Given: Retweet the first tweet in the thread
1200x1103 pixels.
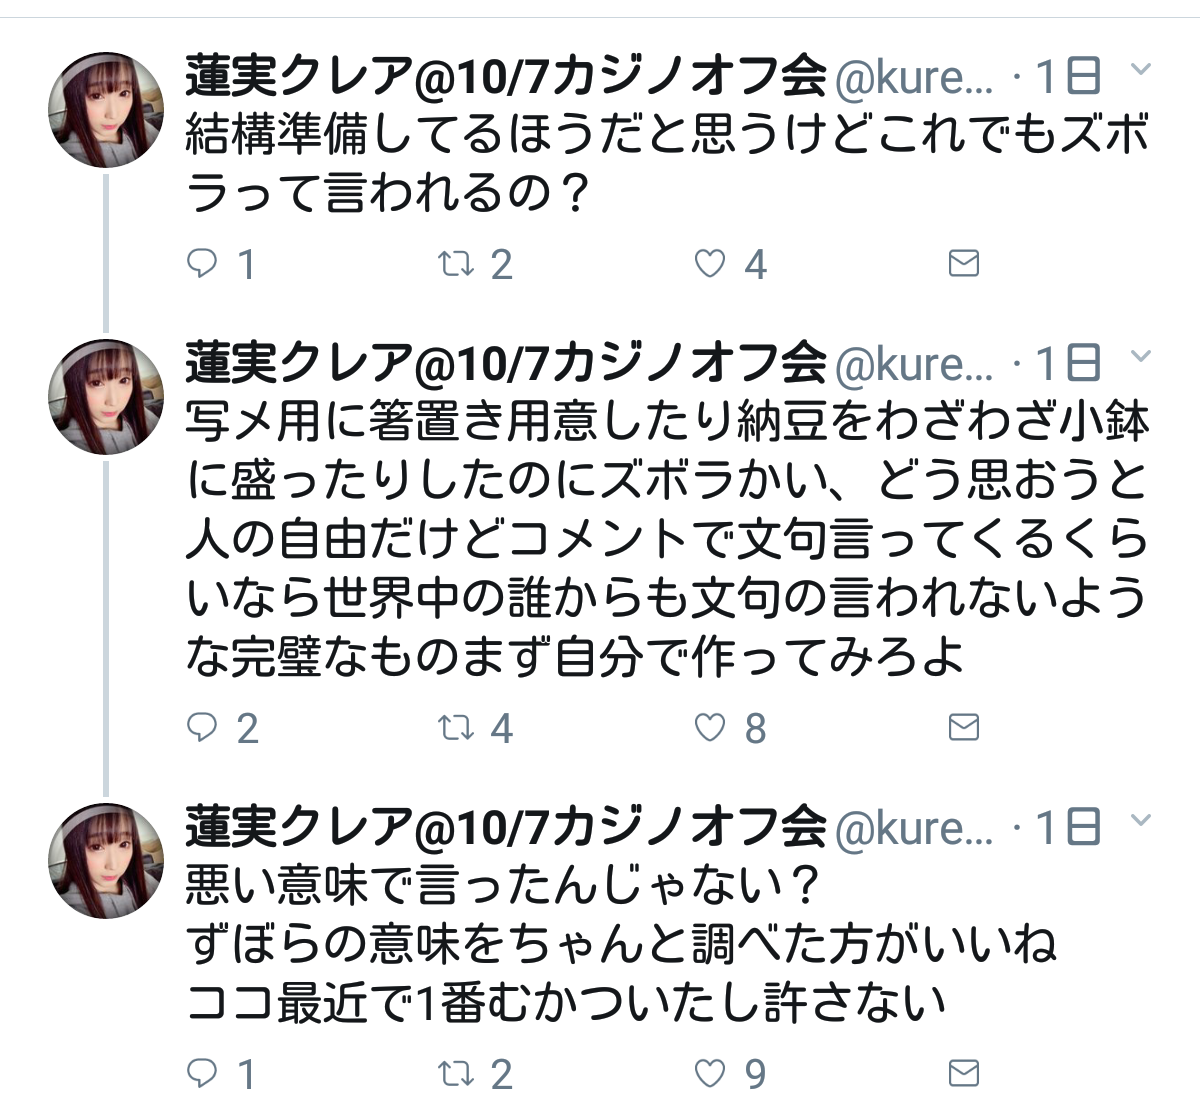Looking at the screenshot, I should point(456,264).
